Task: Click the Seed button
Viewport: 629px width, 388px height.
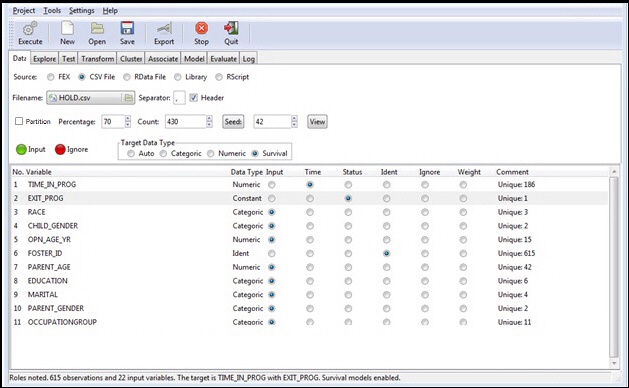Action: point(233,122)
